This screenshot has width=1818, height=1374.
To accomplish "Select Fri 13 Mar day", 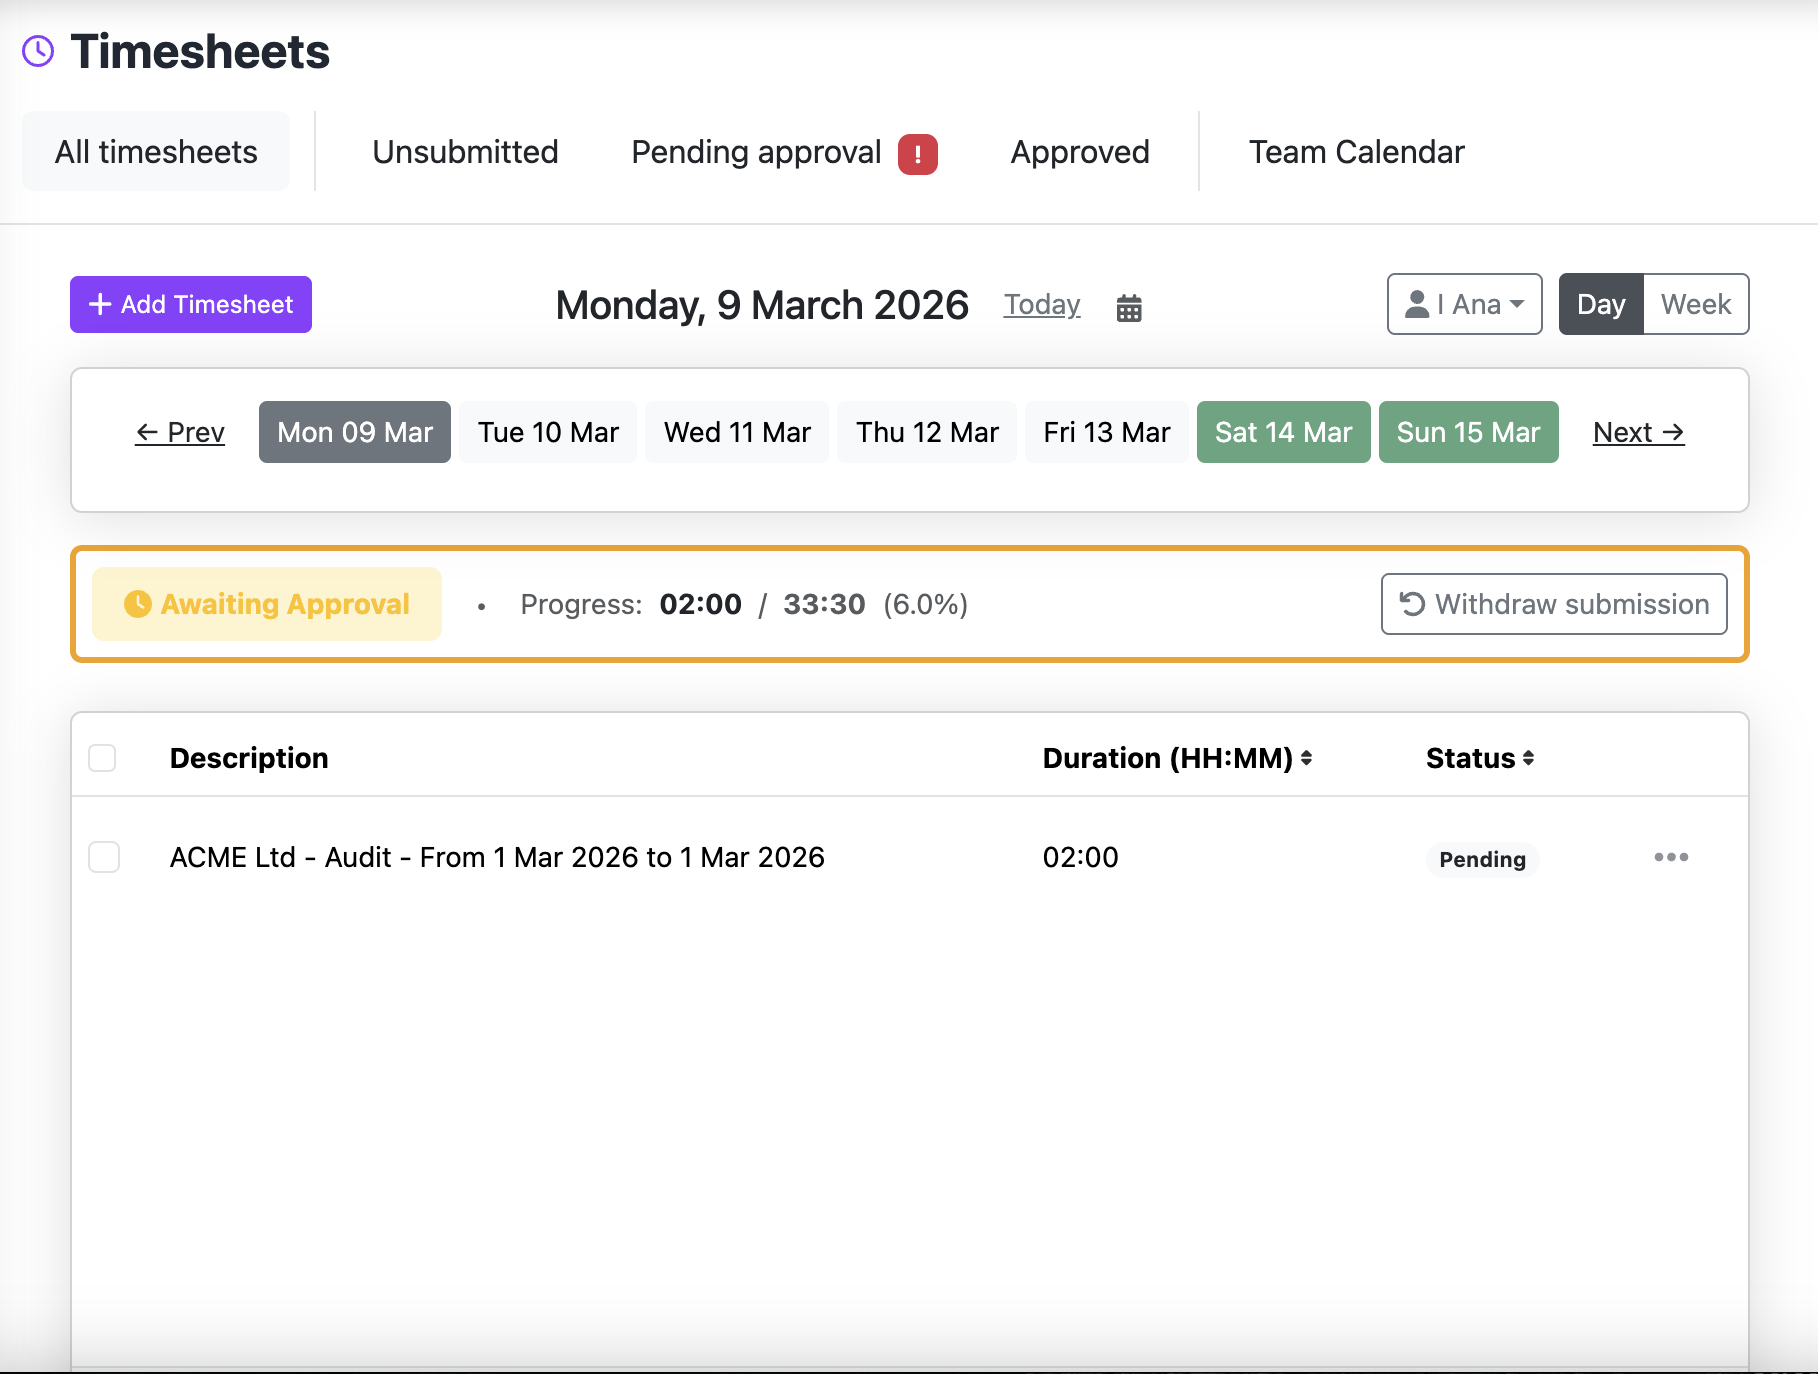I will coord(1107,432).
